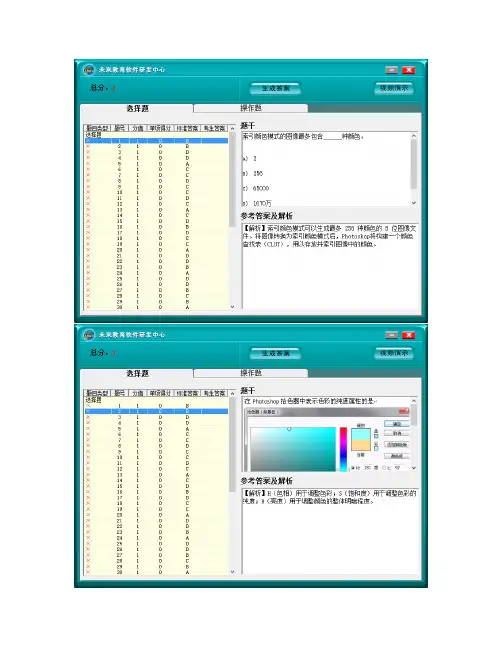The height and width of the screenshot is (649, 502).
Task: Minimize the upper window
Action: click(x=392, y=70)
